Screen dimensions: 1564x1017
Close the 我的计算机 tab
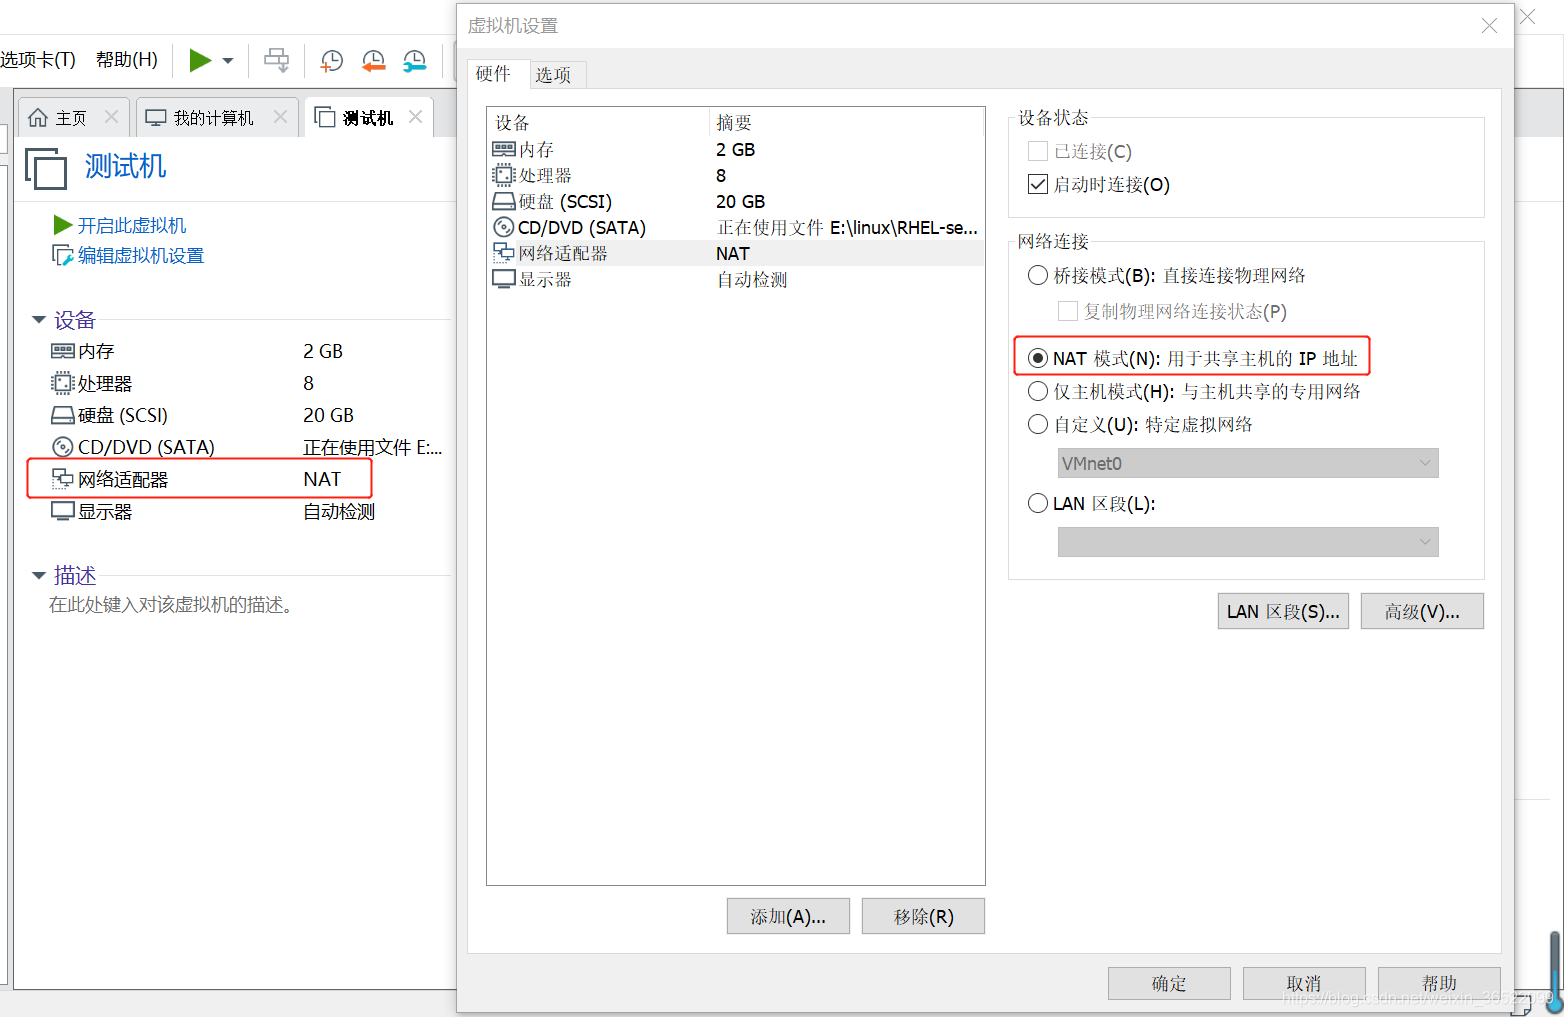280,117
